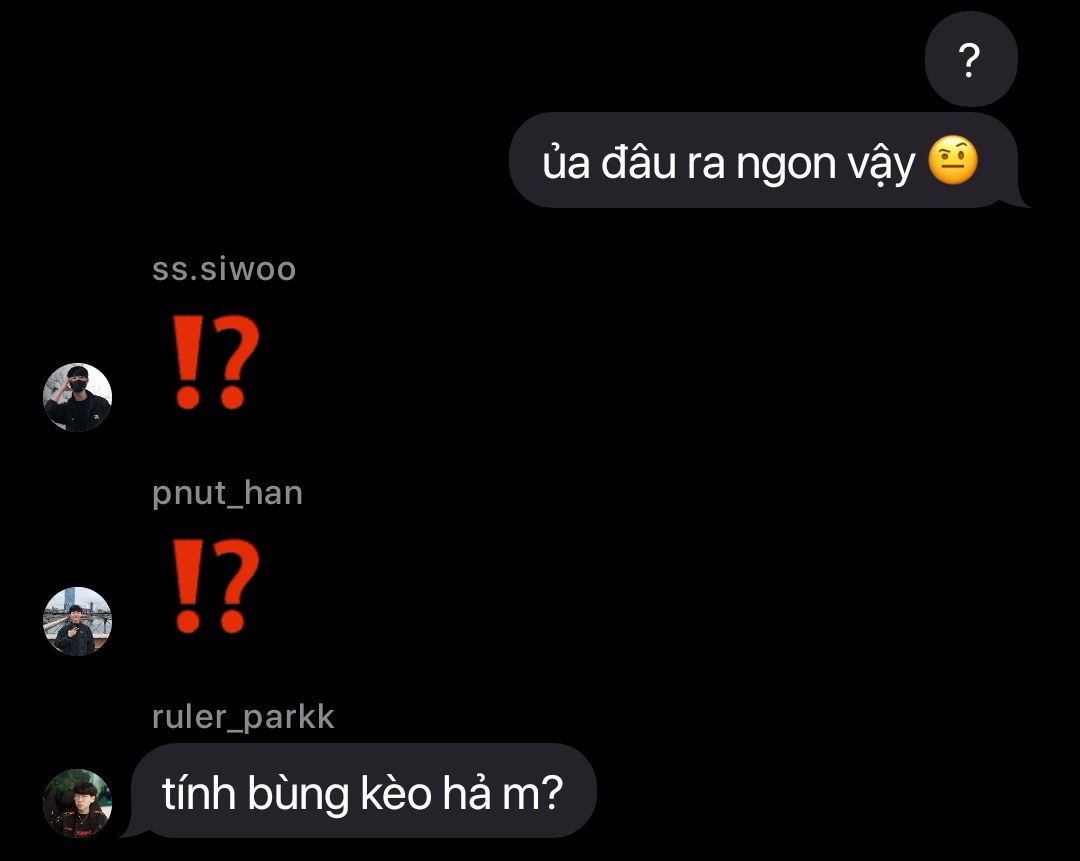The height and width of the screenshot is (861, 1080).
Task: Open pnut_han's profile avatar
Action: 77,621
